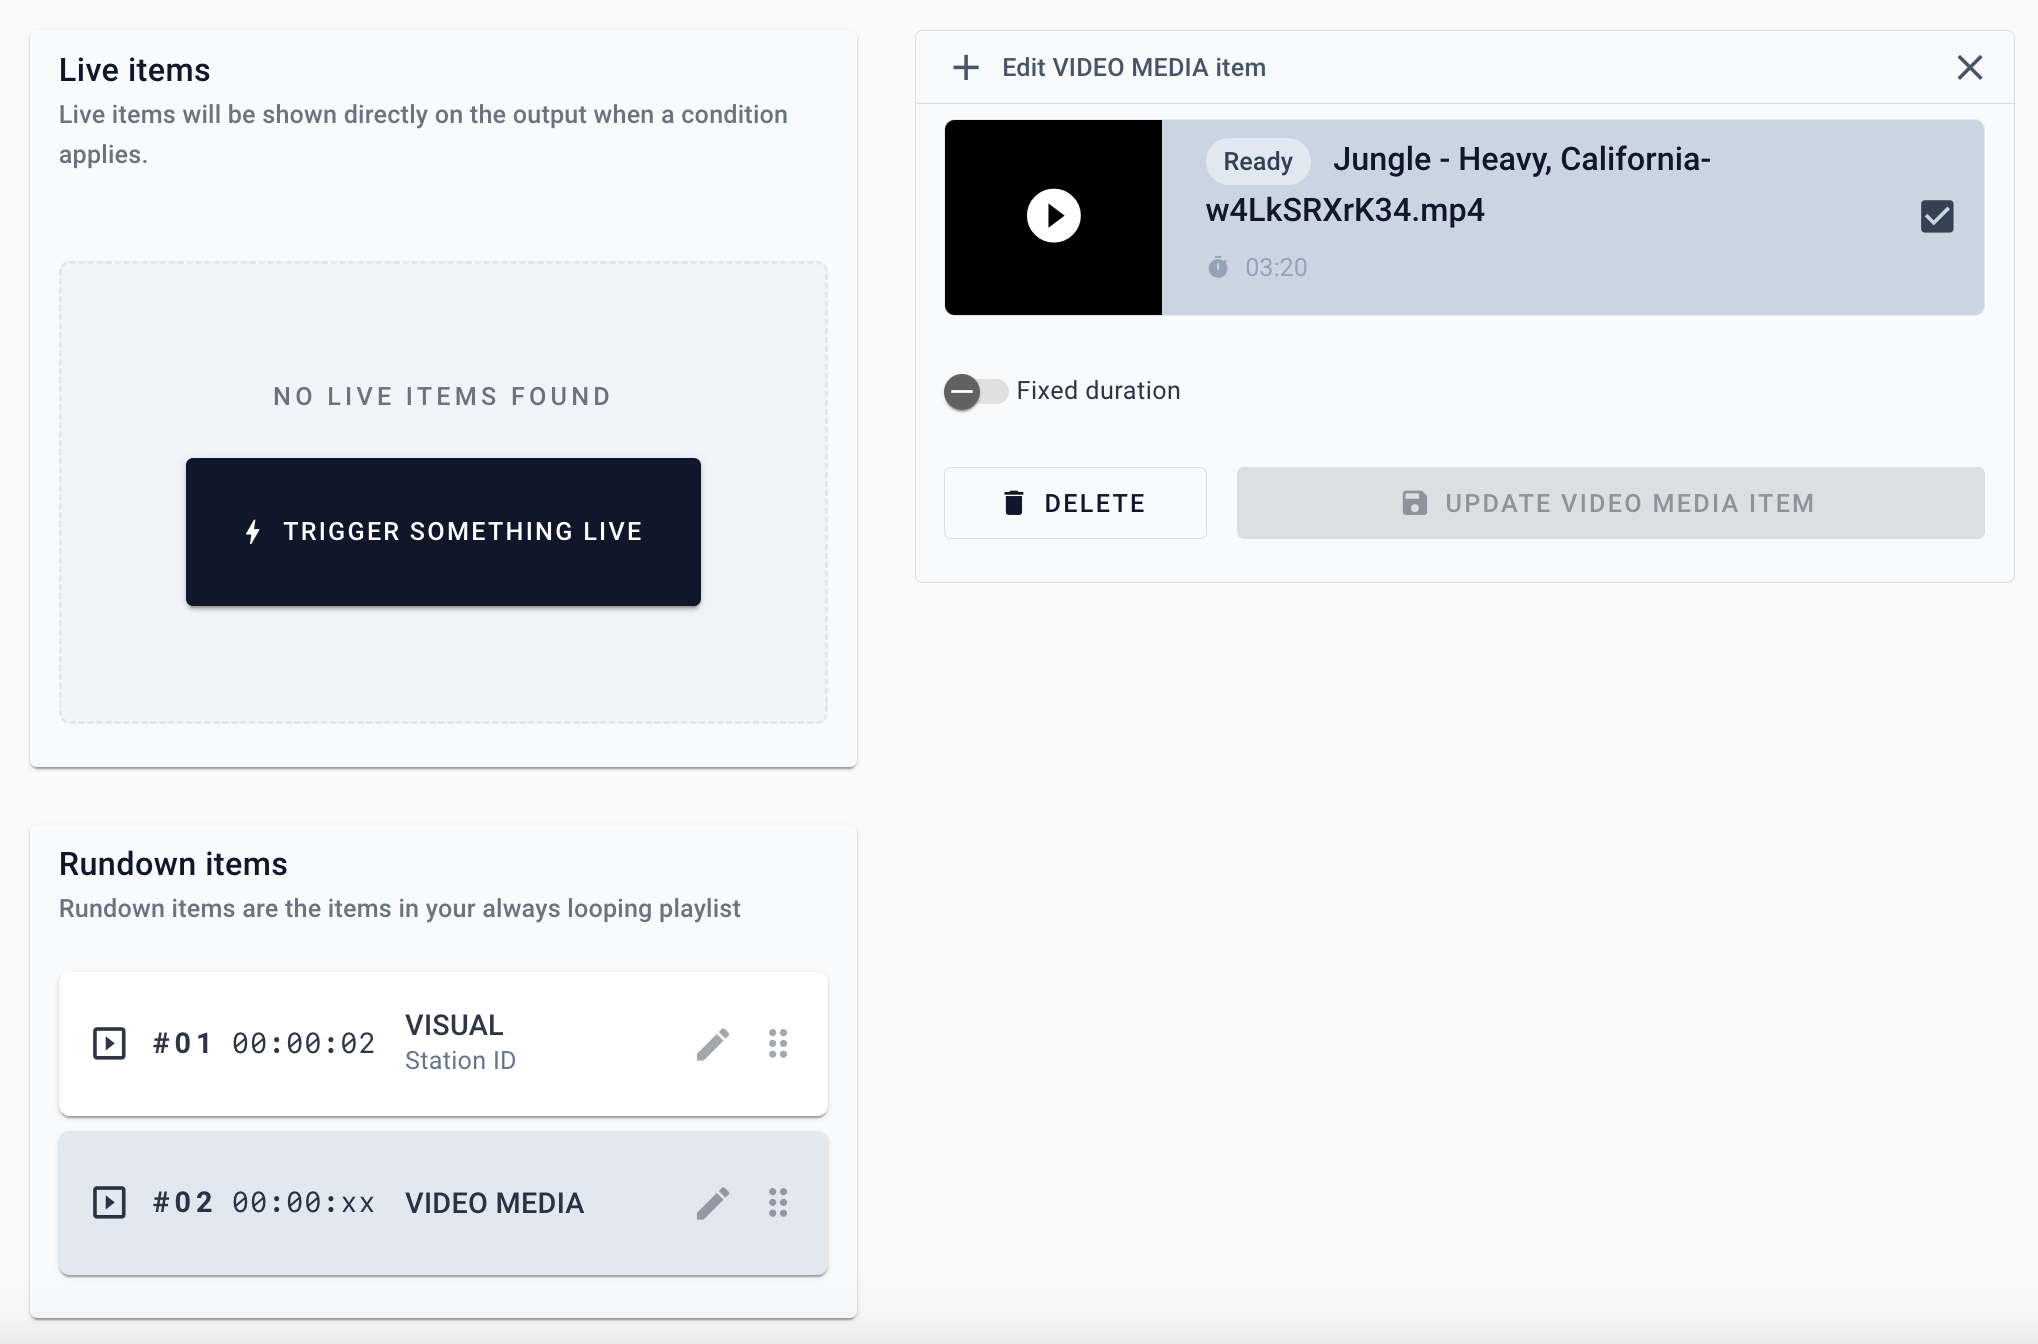Grab drag handle of VIDEO MEDIA item
The height and width of the screenshot is (1344, 2038).
(778, 1203)
